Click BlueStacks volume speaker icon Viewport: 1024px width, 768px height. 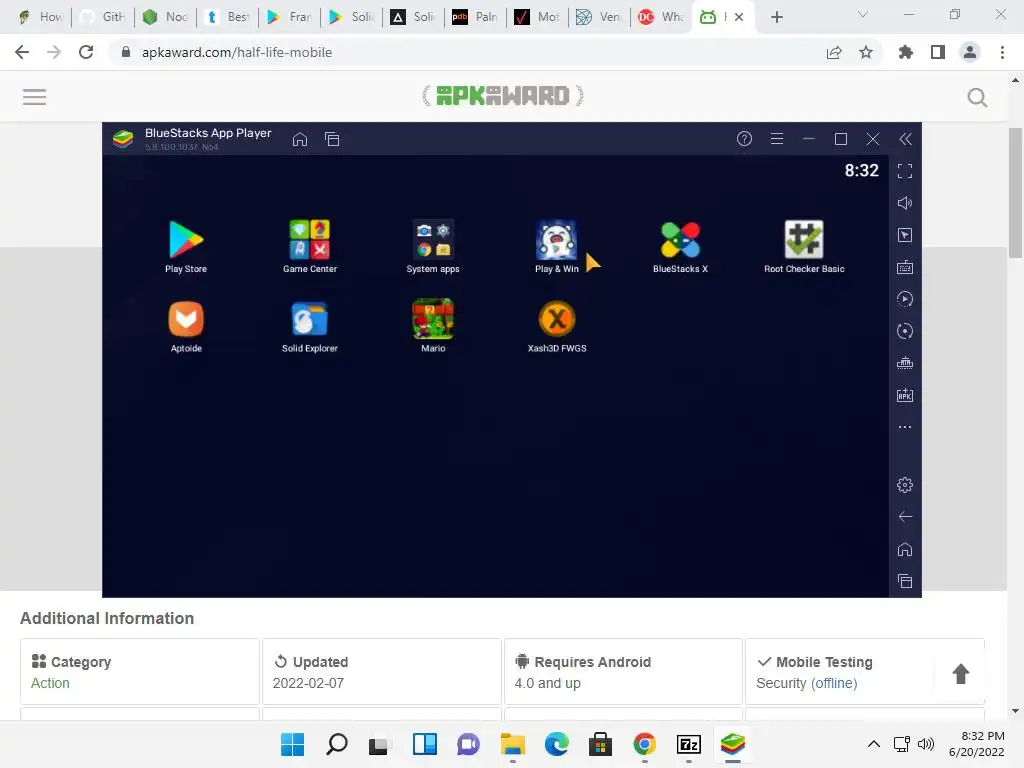click(x=904, y=203)
